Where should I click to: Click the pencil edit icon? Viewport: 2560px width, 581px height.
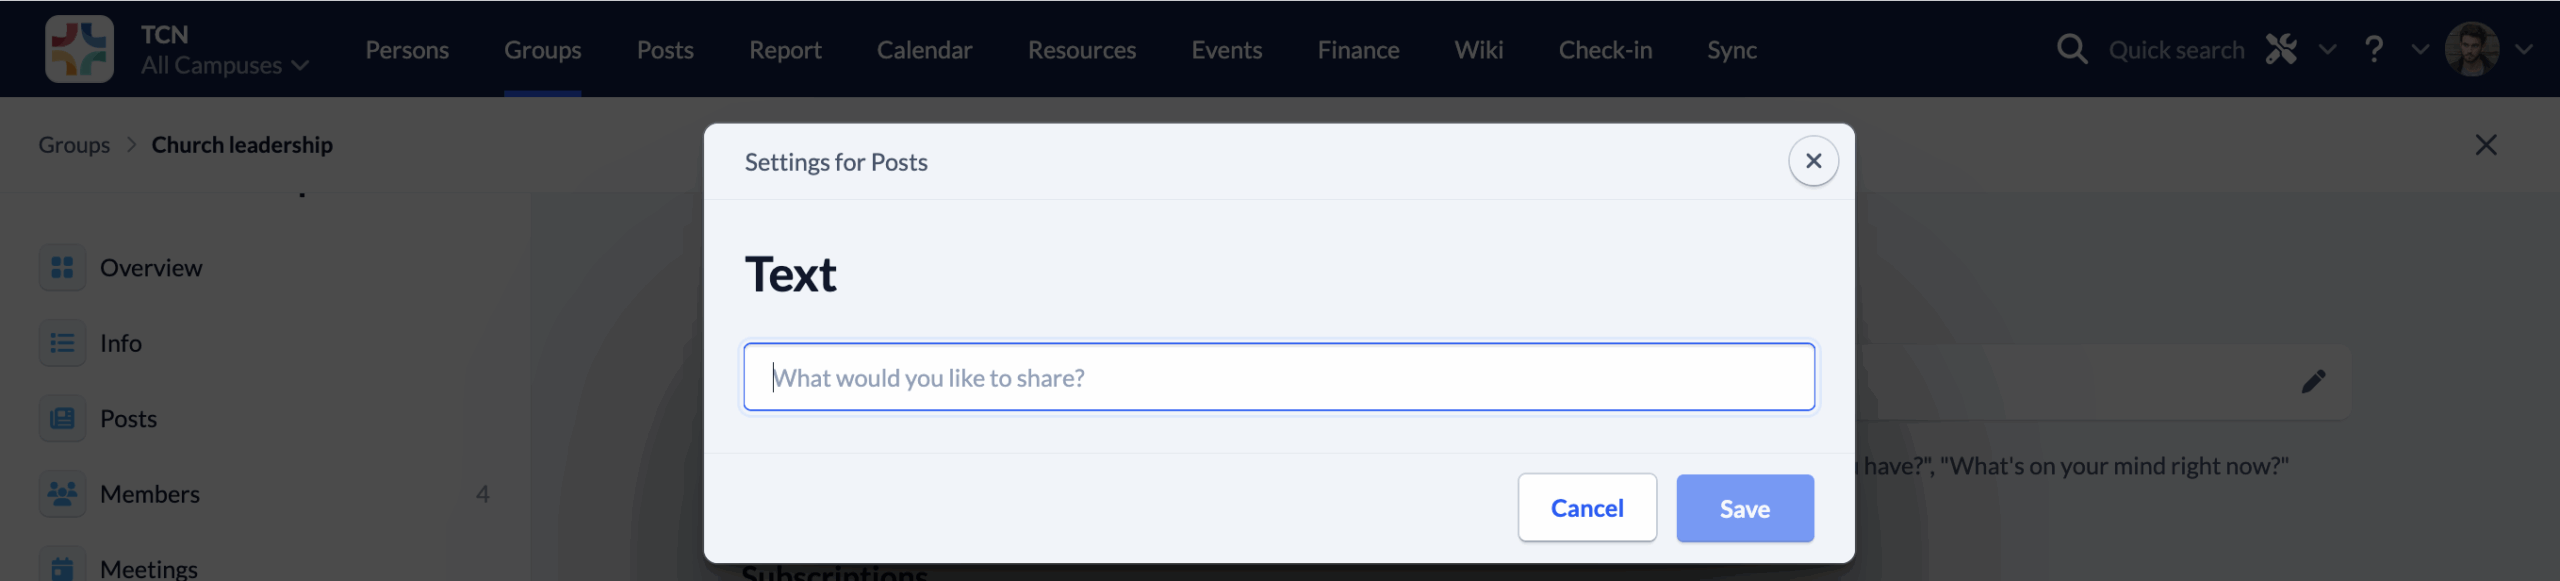pyautogui.click(x=2313, y=381)
